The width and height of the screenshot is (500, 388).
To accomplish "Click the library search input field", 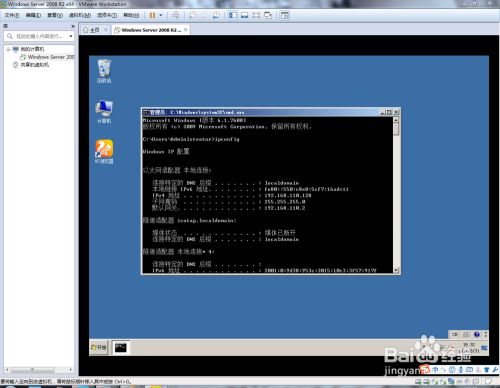I will (x=39, y=36).
